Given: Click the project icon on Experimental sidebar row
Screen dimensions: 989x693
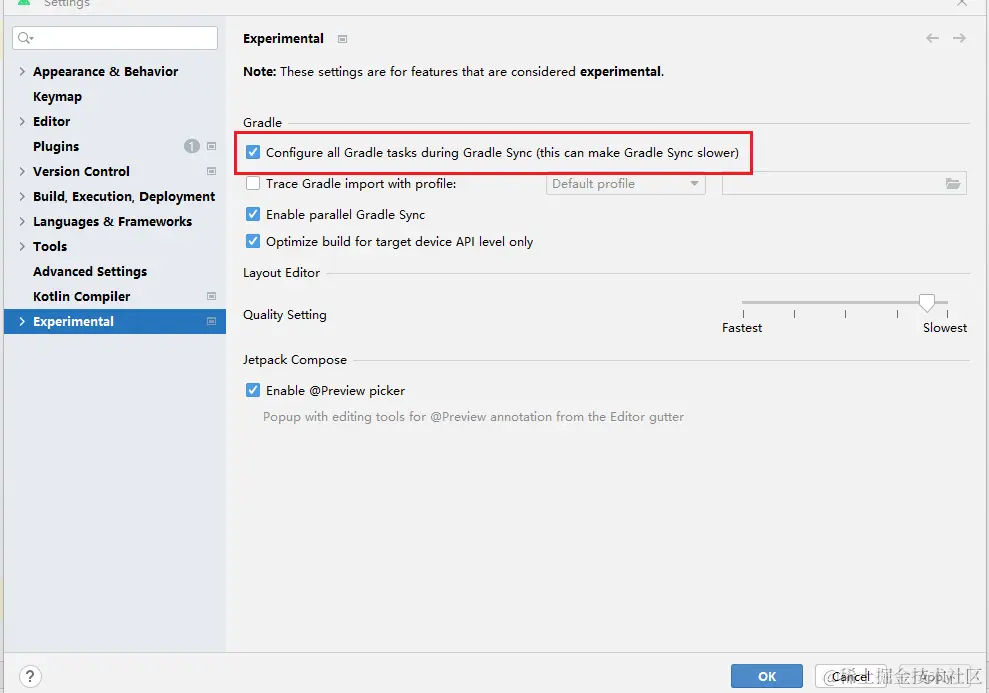Looking at the screenshot, I should click(211, 322).
